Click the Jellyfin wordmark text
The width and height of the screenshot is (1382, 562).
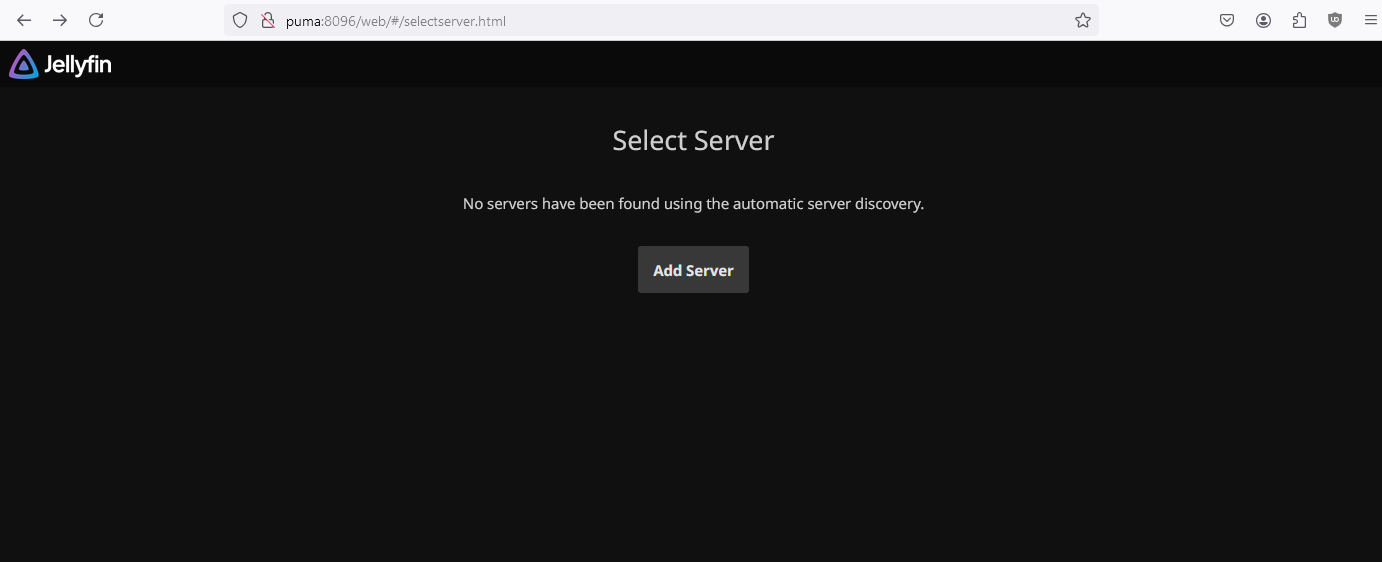point(78,65)
